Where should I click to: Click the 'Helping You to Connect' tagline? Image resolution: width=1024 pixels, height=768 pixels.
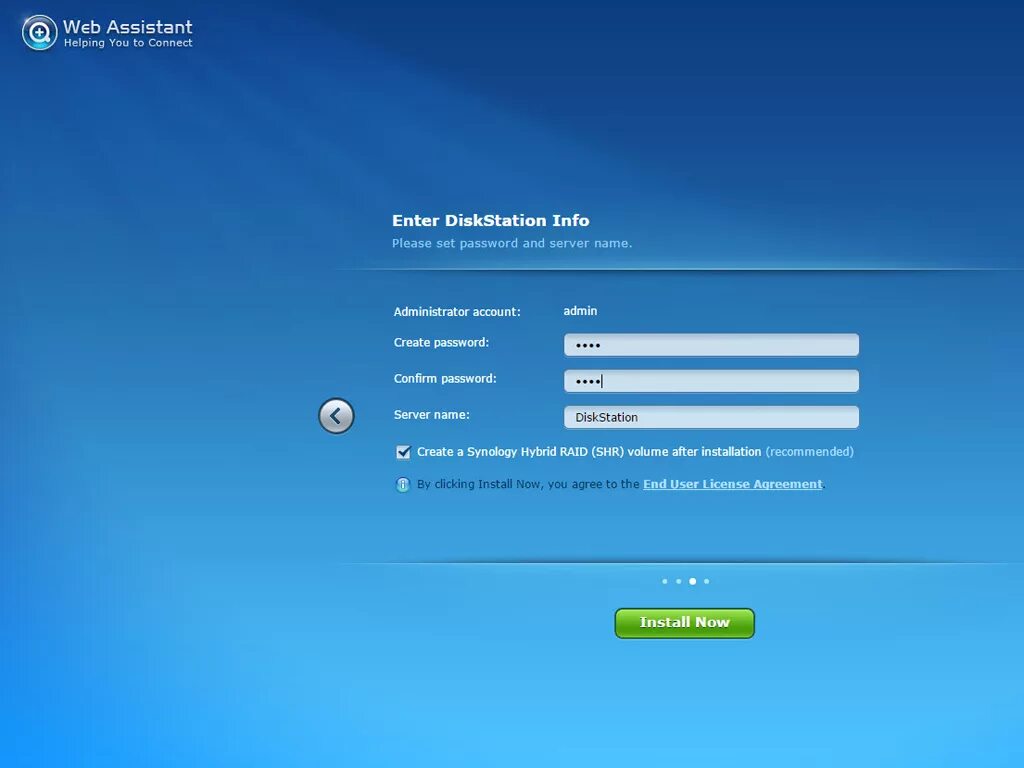pos(128,42)
